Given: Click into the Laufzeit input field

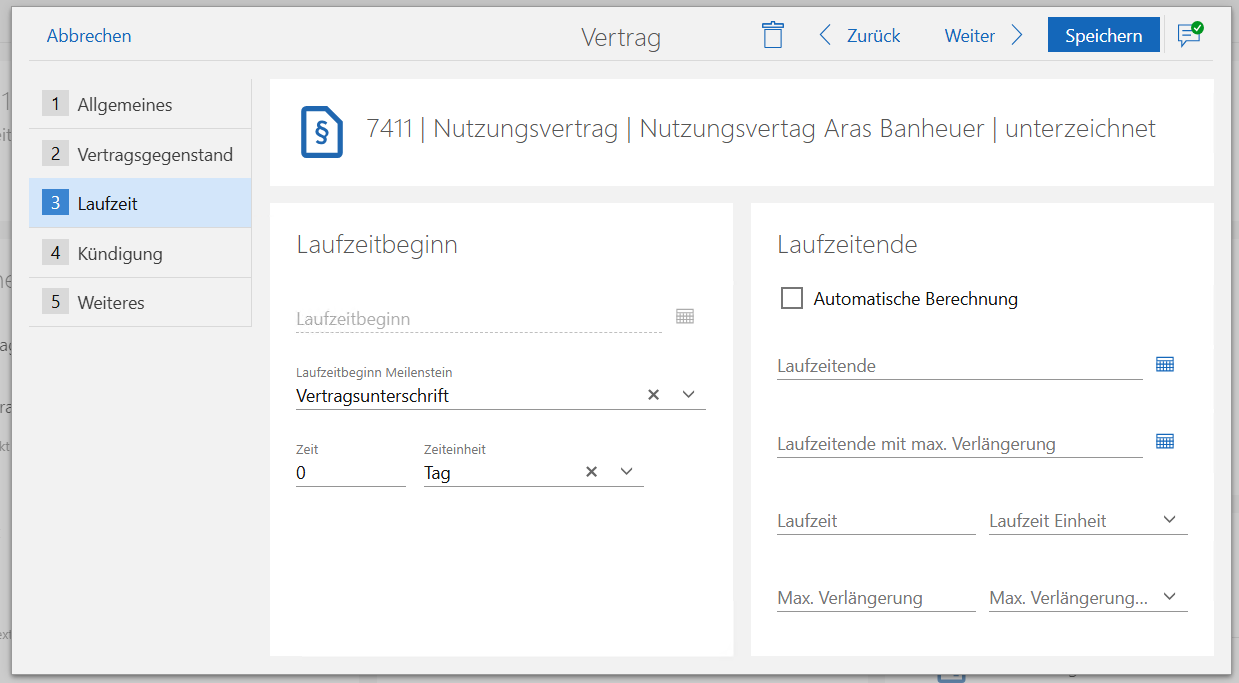Looking at the screenshot, I should pyautogui.click(x=875, y=521).
